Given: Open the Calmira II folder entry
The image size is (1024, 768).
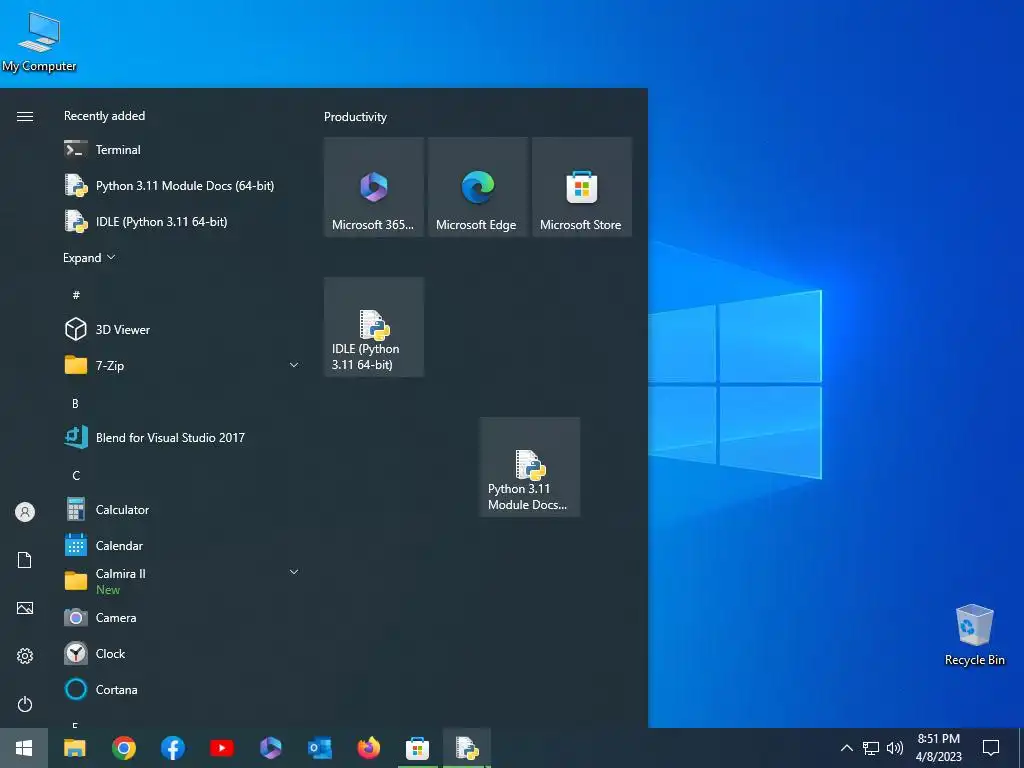Looking at the screenshot, I should coord(183,581).
